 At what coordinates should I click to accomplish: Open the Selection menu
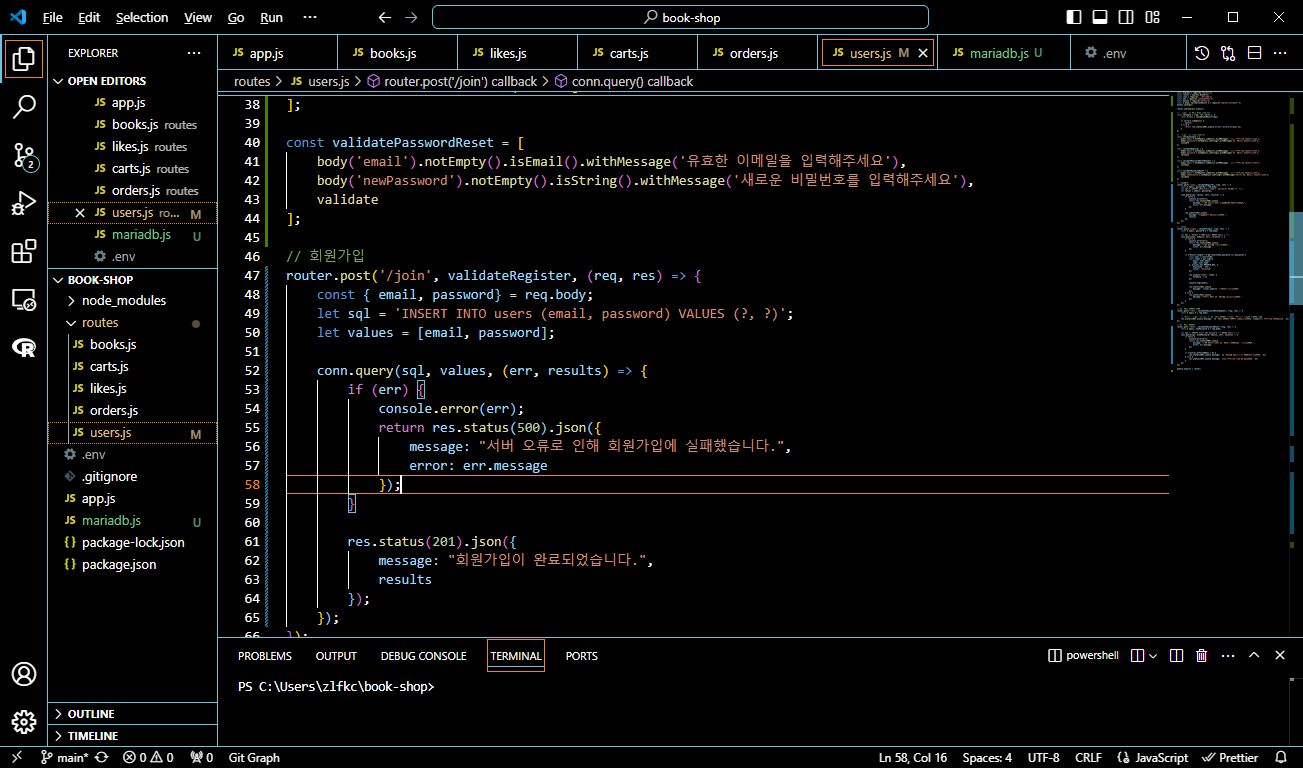[x=142, y=18]
